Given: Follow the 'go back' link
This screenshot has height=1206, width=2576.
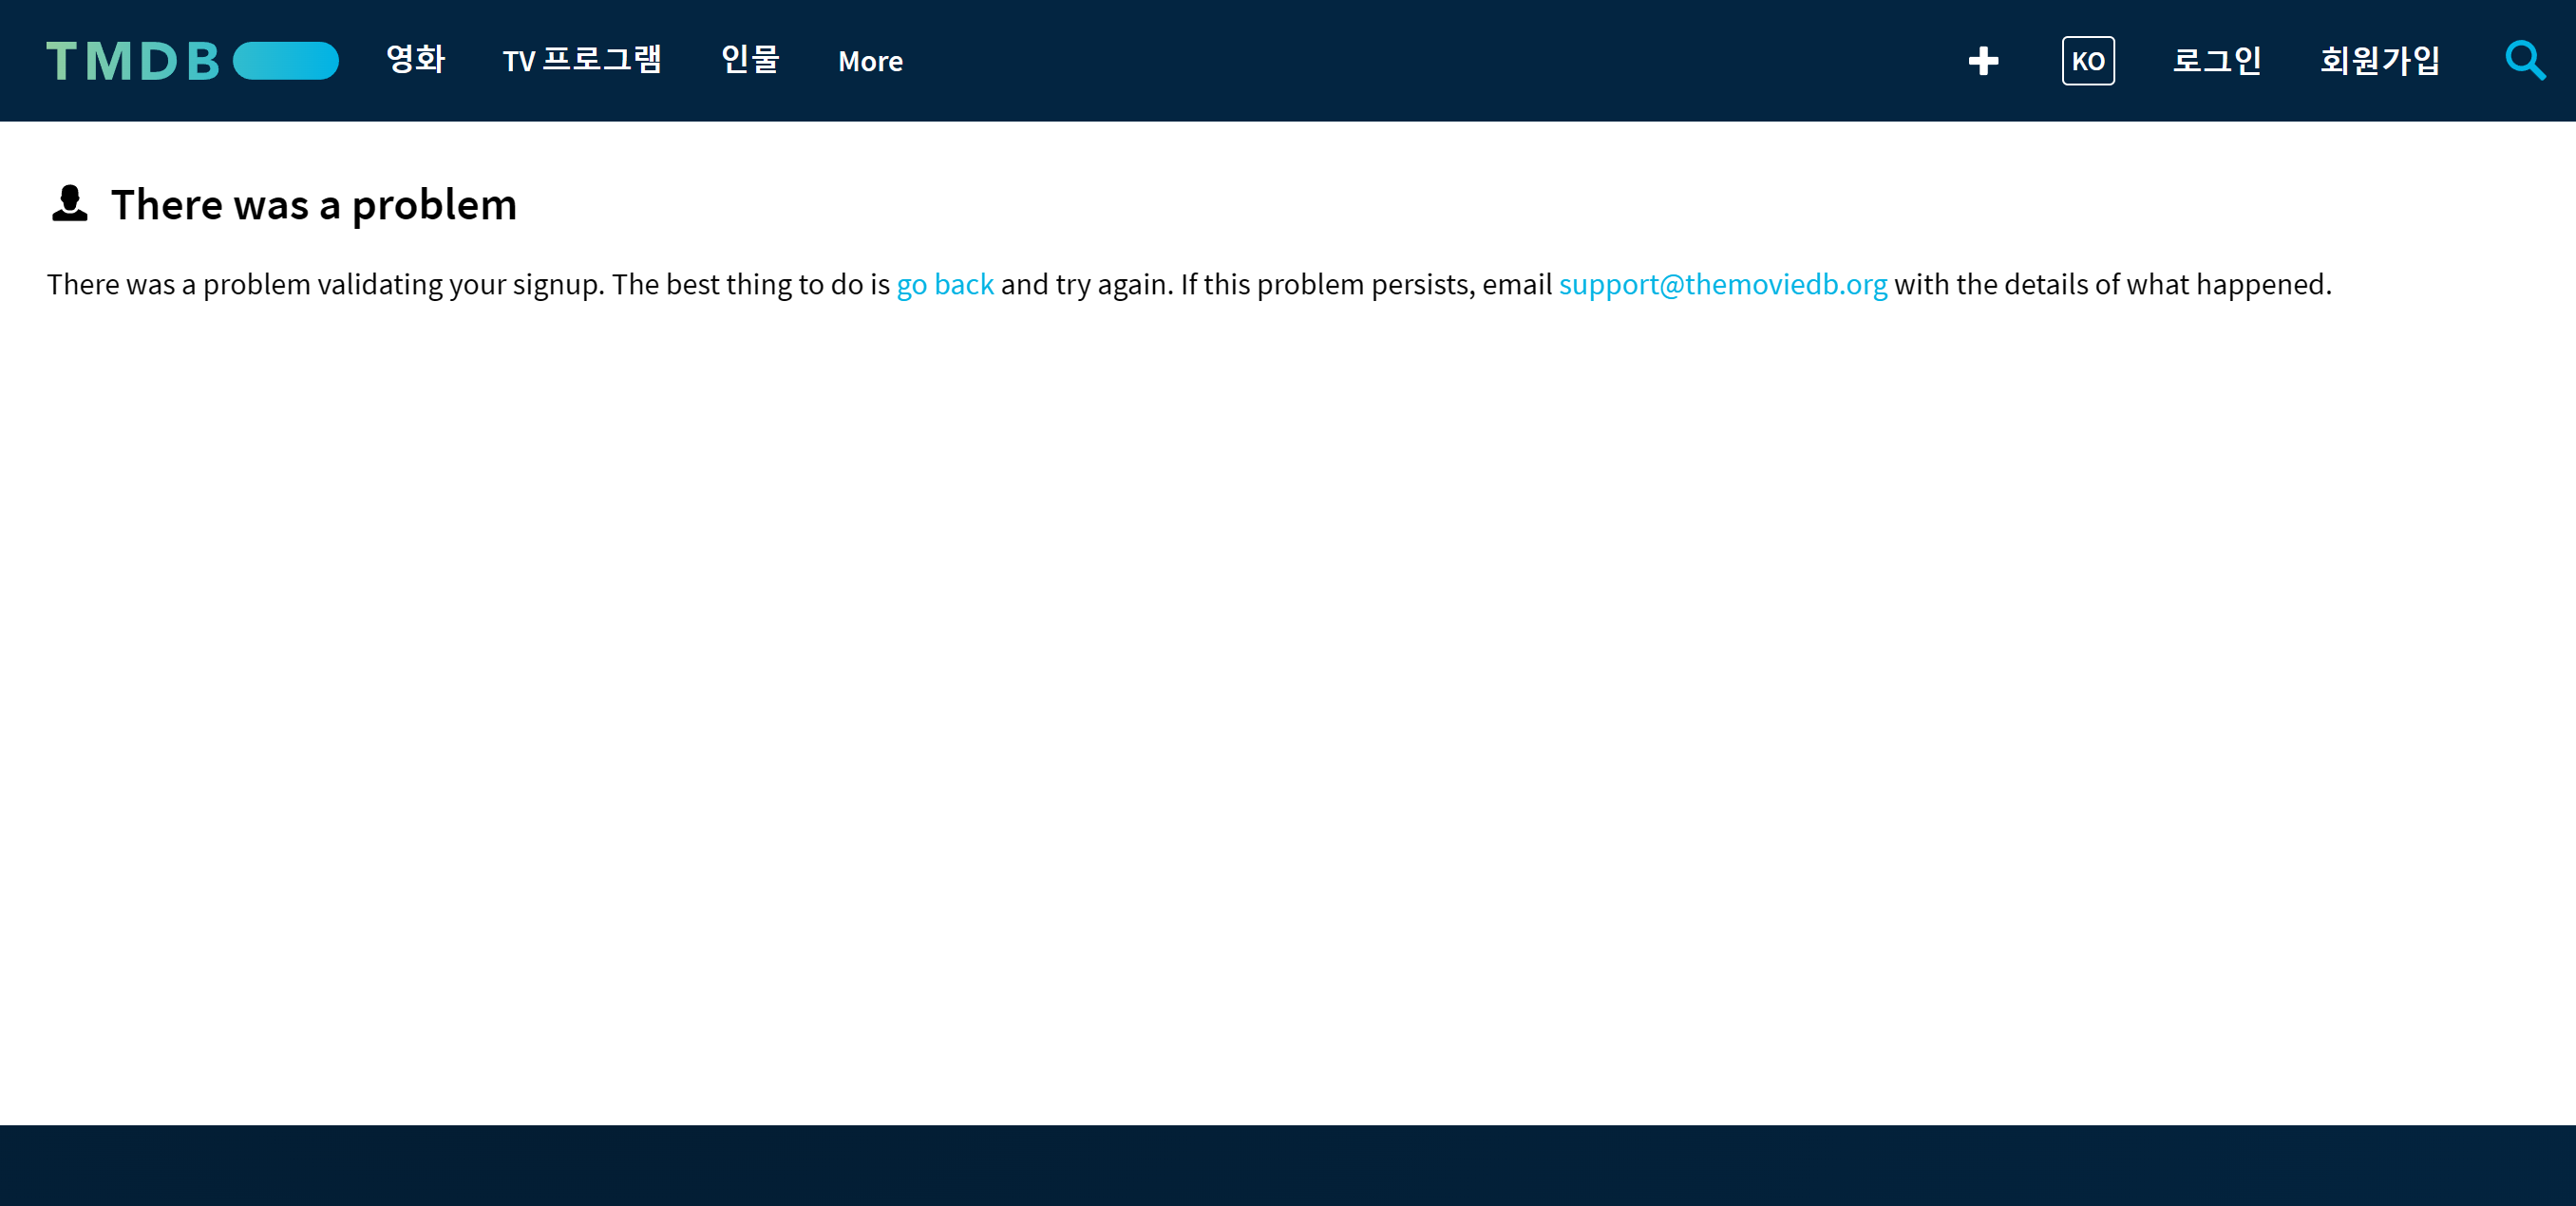Looking at the screenshot, I should [945, 285].
